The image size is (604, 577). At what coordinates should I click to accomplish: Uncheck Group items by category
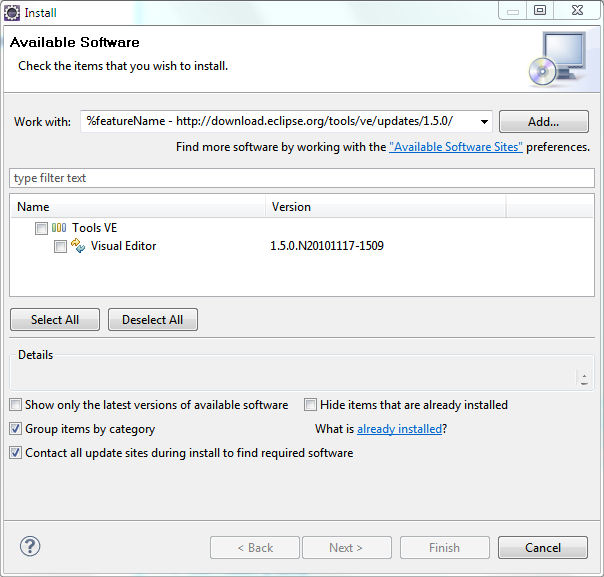pos(15,429)
